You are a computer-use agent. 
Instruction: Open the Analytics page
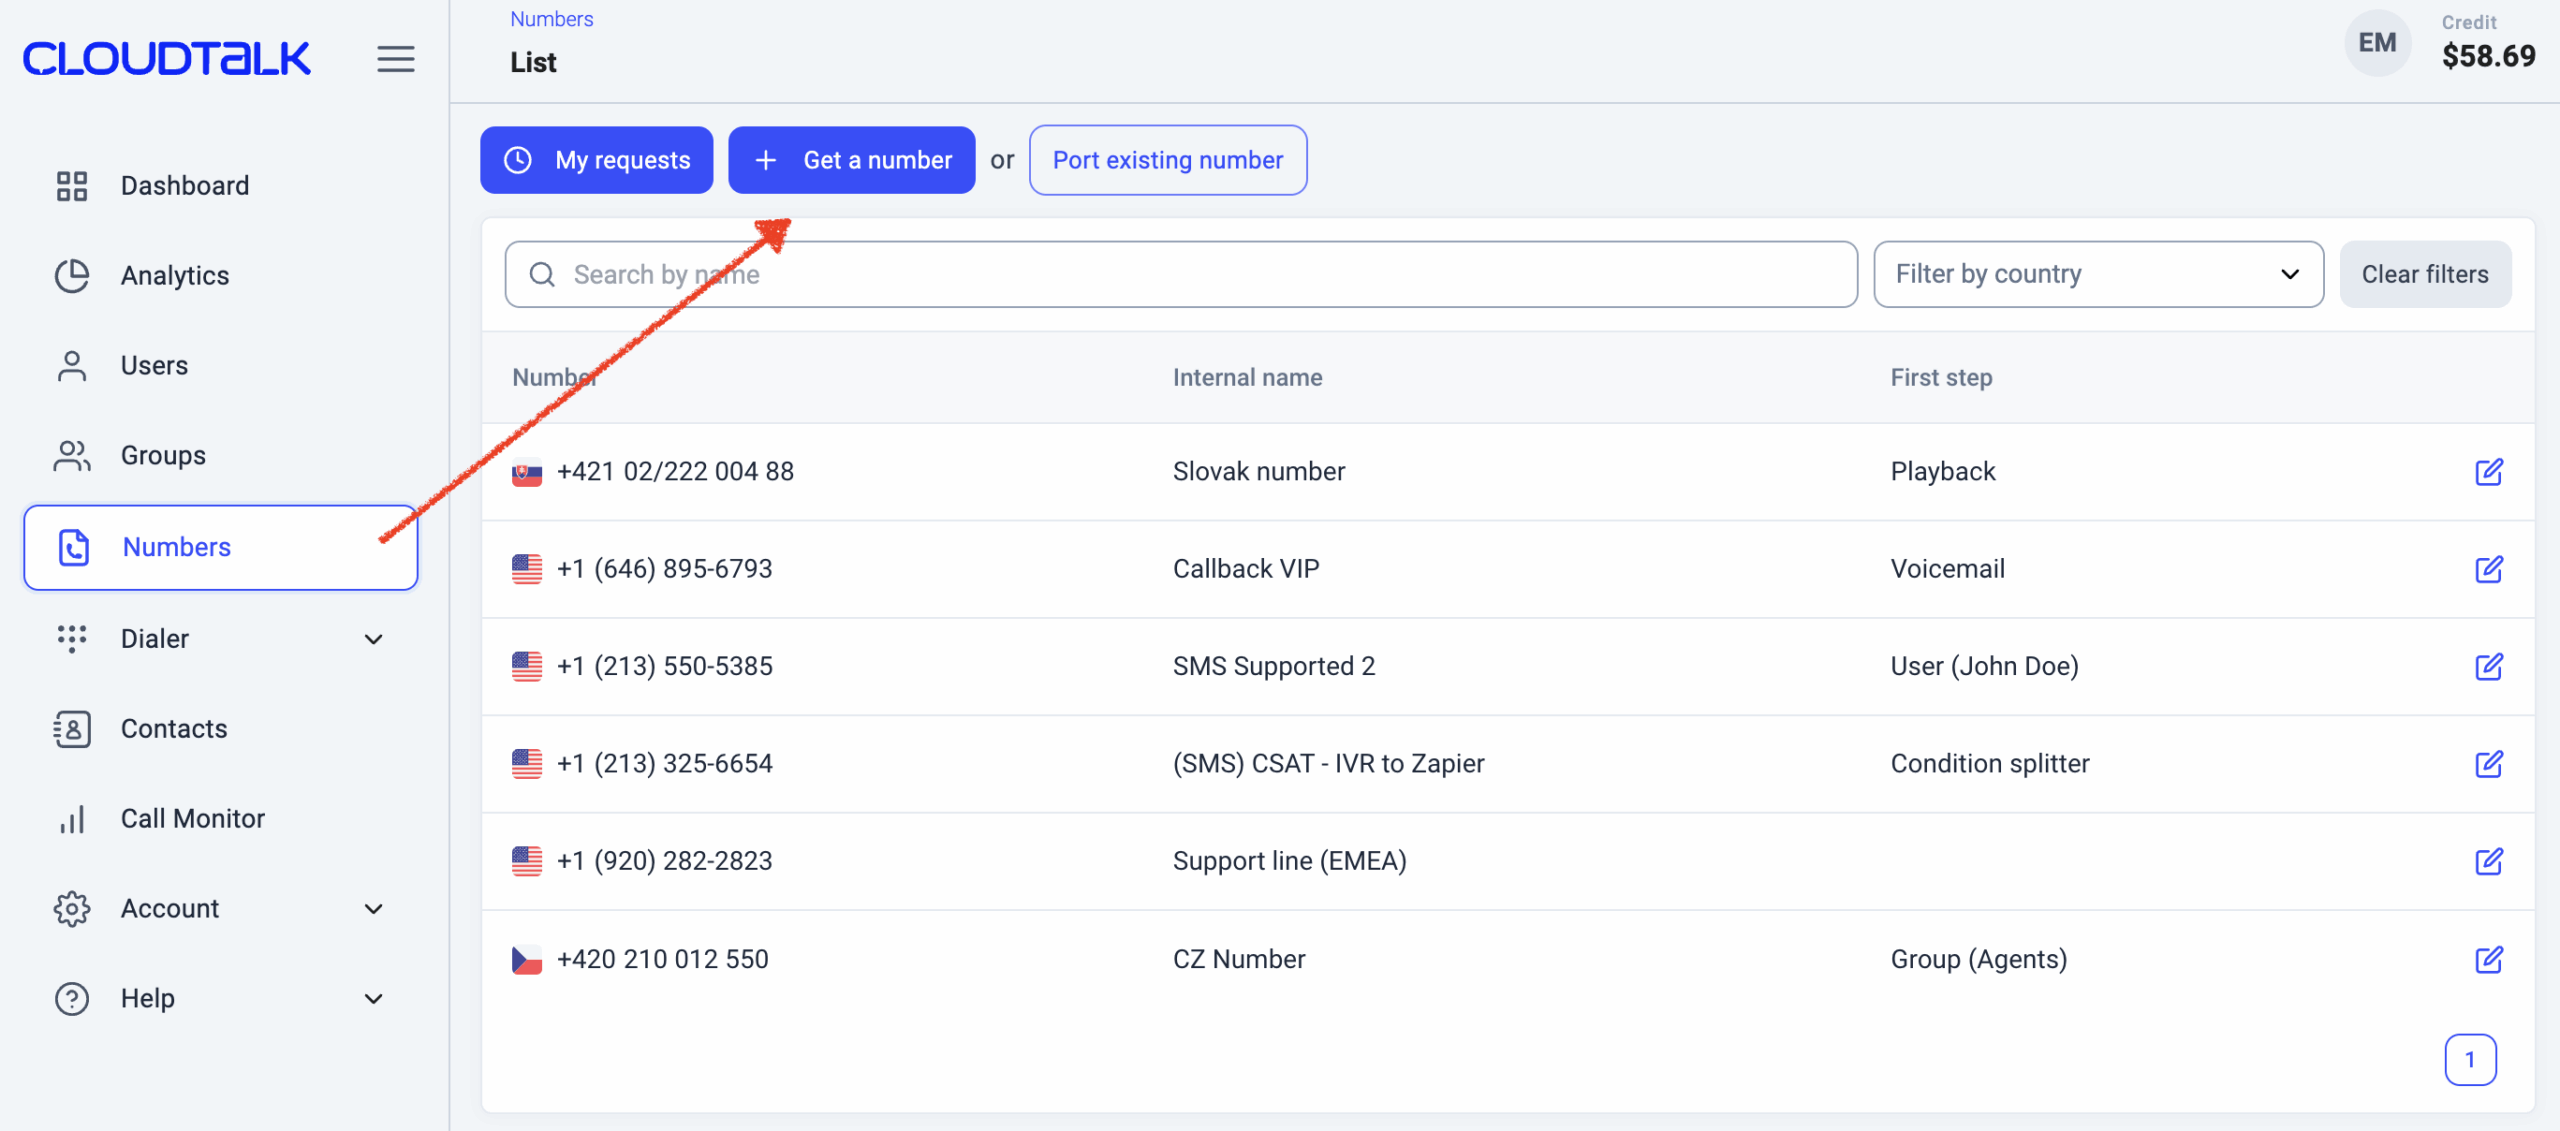[x=174, y=276]
